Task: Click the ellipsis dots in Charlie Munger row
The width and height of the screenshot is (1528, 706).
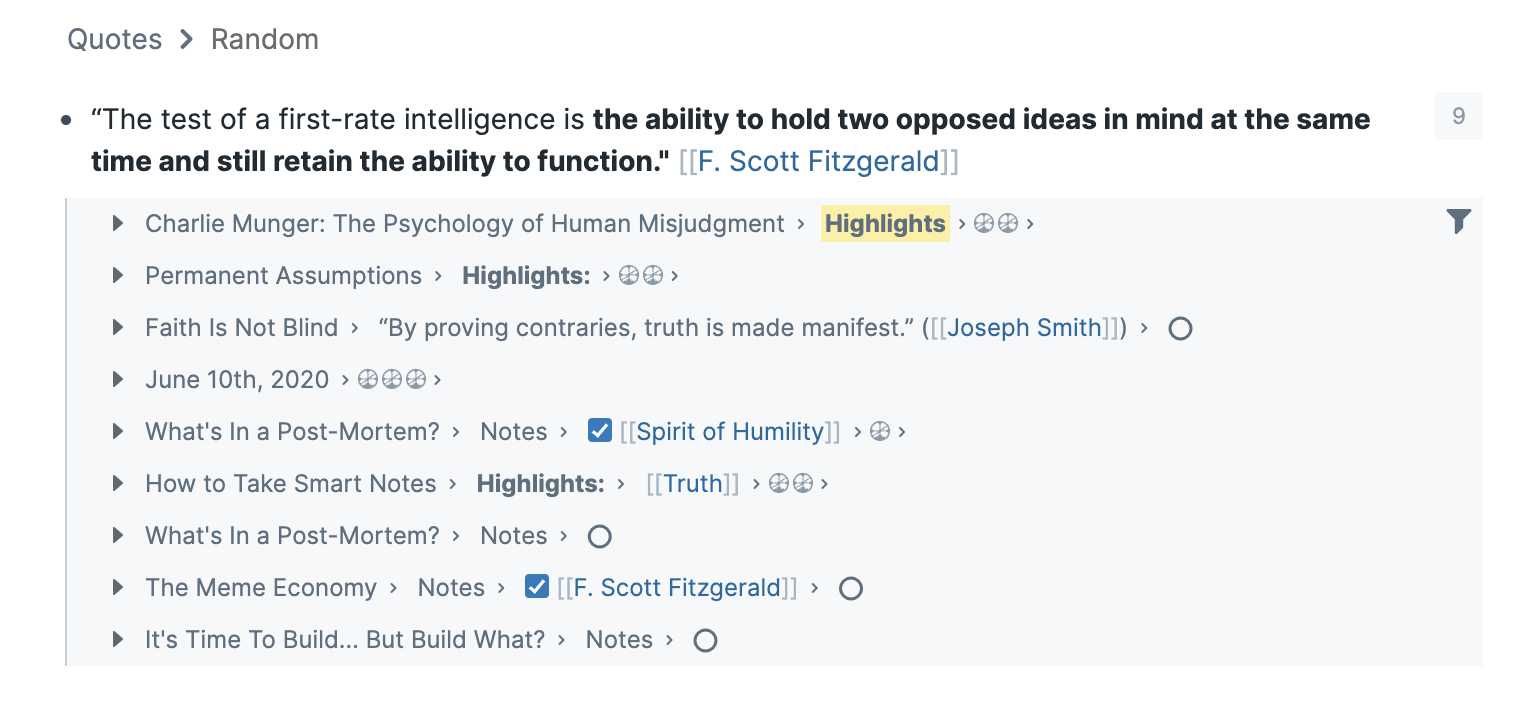Action: tap(996, 224)
